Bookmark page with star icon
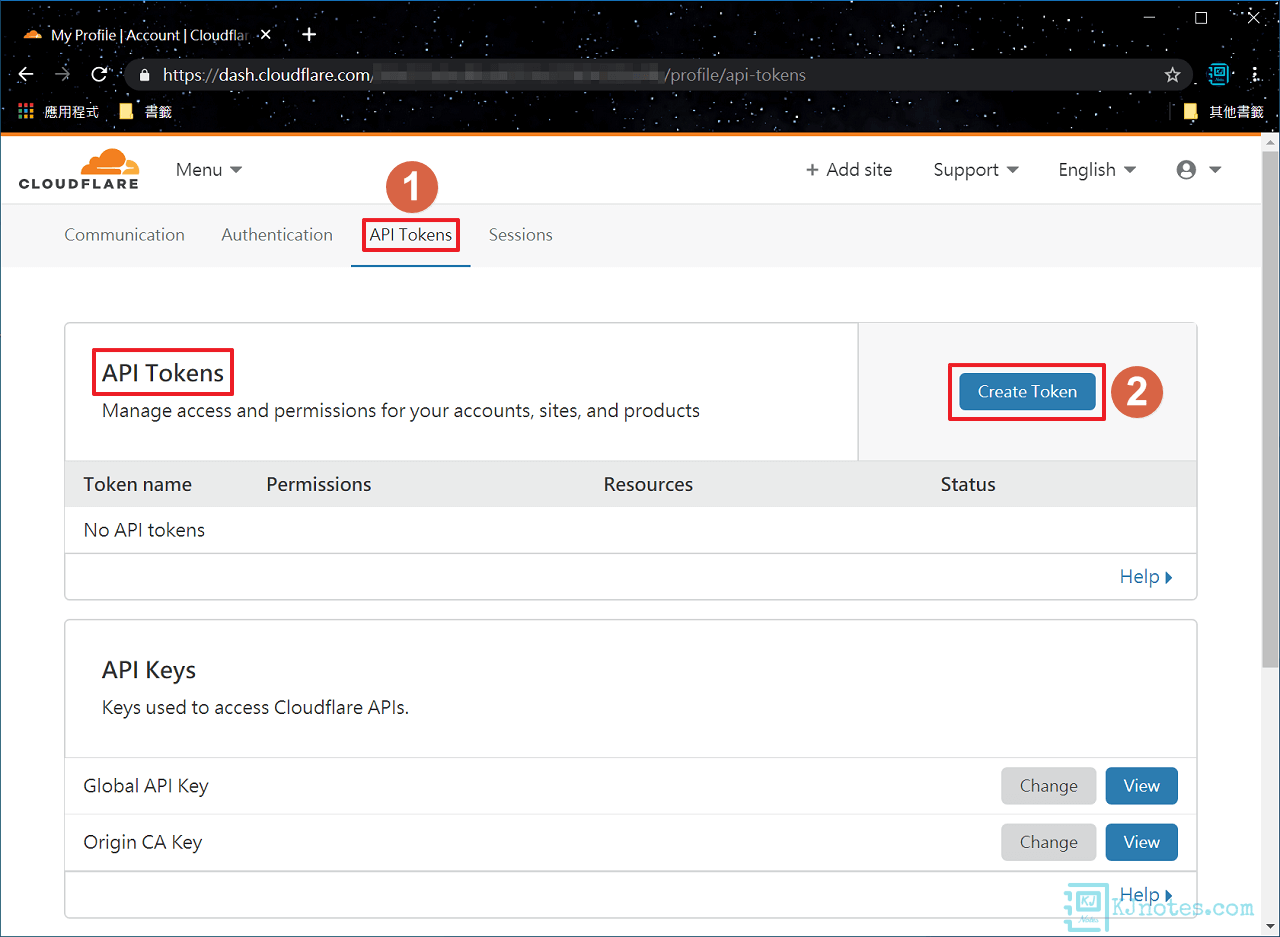The height and width of the screenshot is (937, 1280). 1173,75
